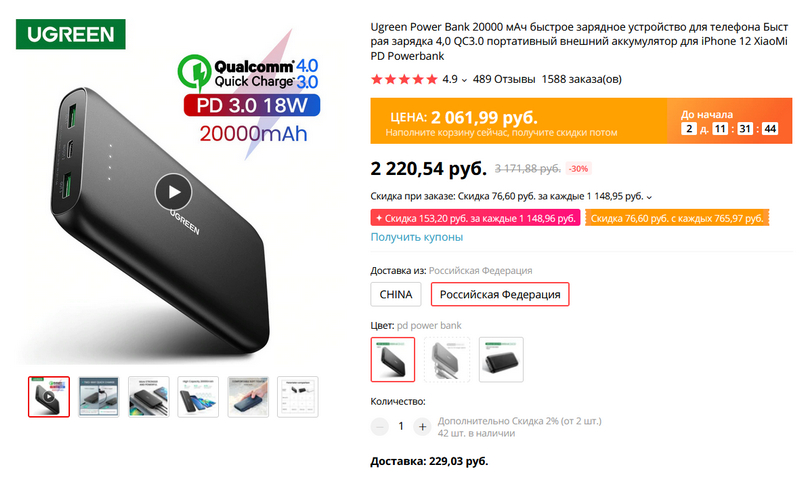Expand the order discount details arrow

649,197
